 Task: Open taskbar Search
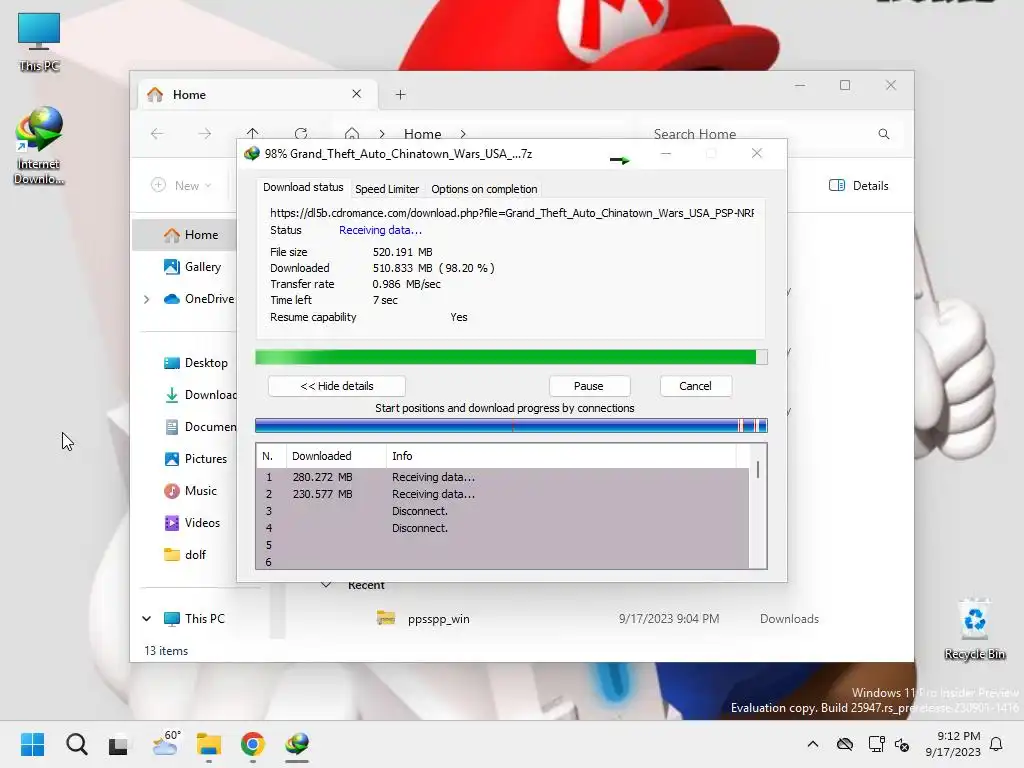(76, 744)
